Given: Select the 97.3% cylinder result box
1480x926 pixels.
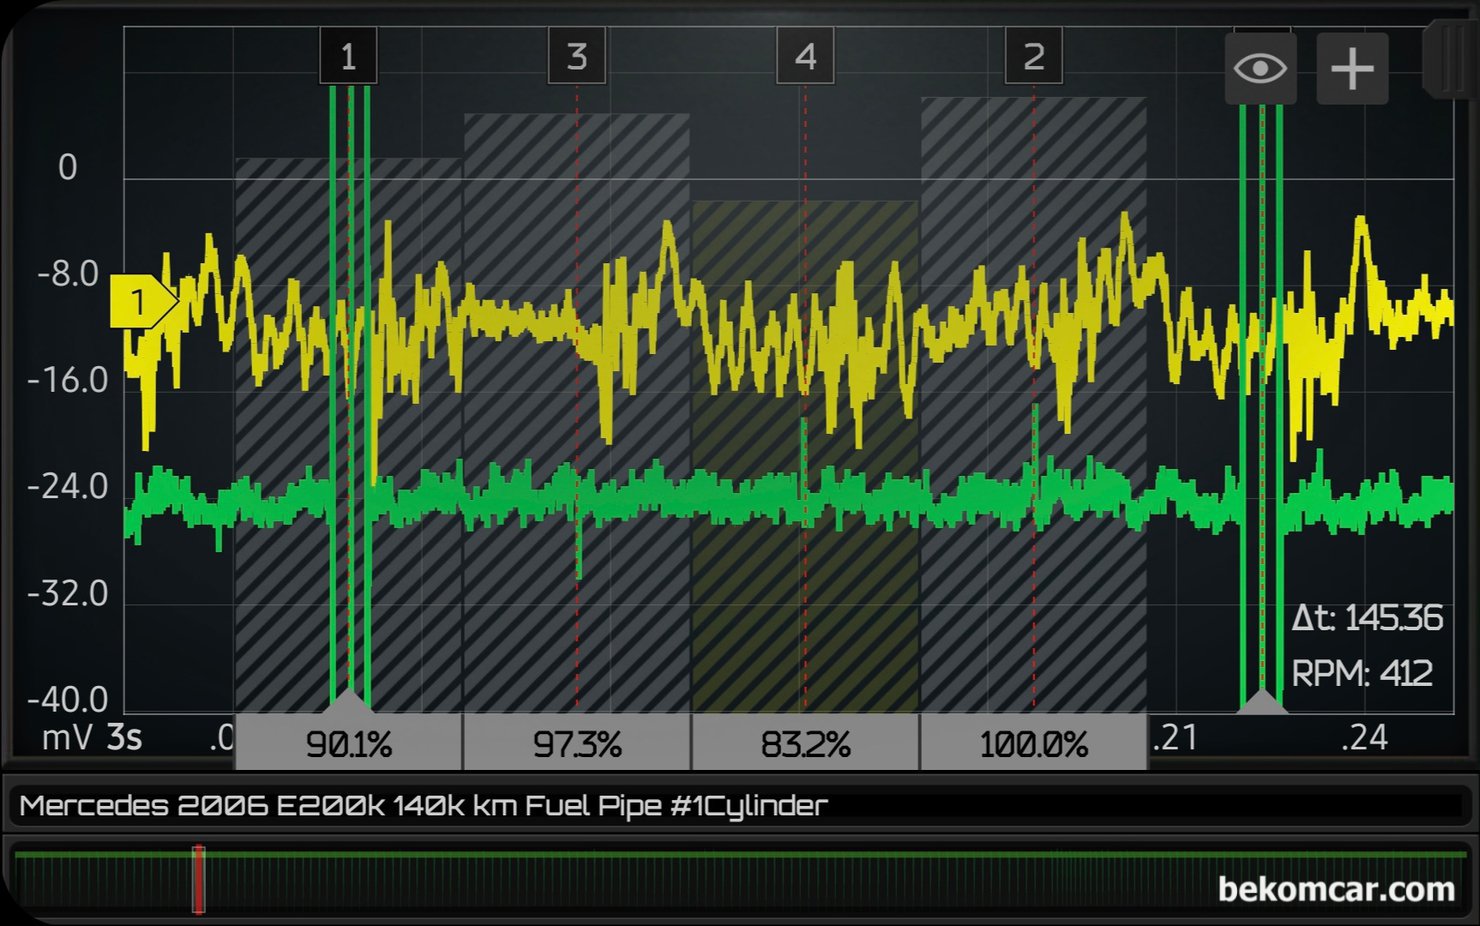Looking at the screenshot, I should tap(577, 743).
